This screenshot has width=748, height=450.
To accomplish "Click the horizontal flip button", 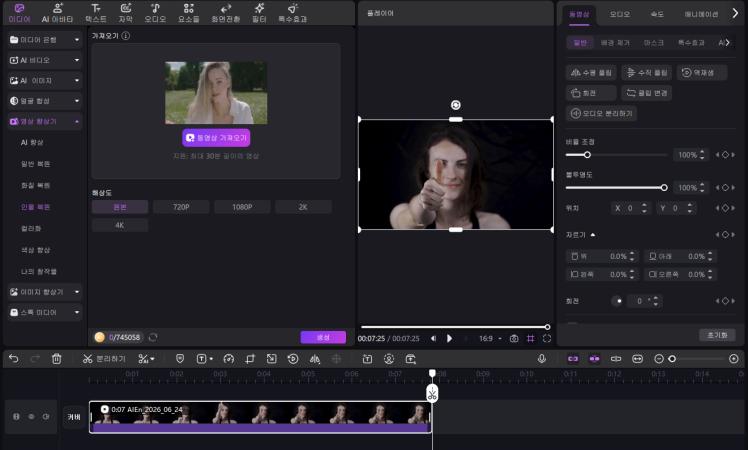I will 591,73.
